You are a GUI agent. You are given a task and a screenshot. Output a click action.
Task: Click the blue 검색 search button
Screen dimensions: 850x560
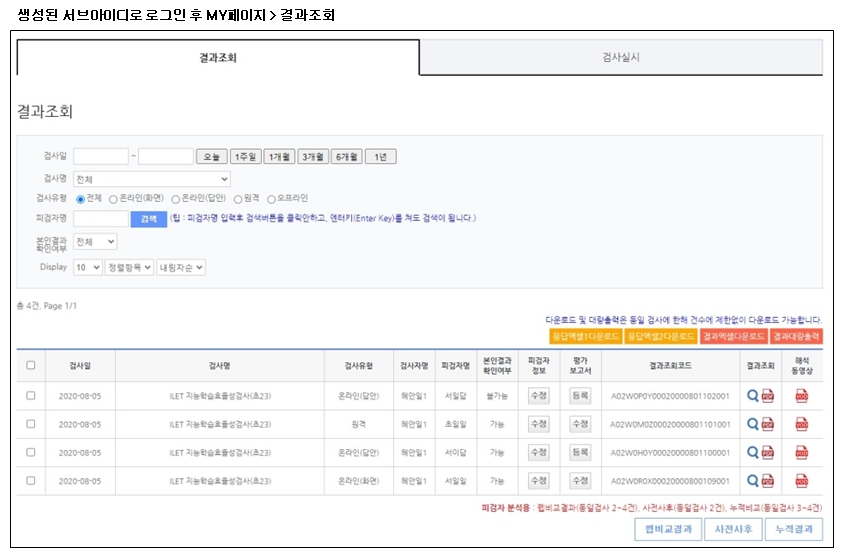(x=149, y=218)
